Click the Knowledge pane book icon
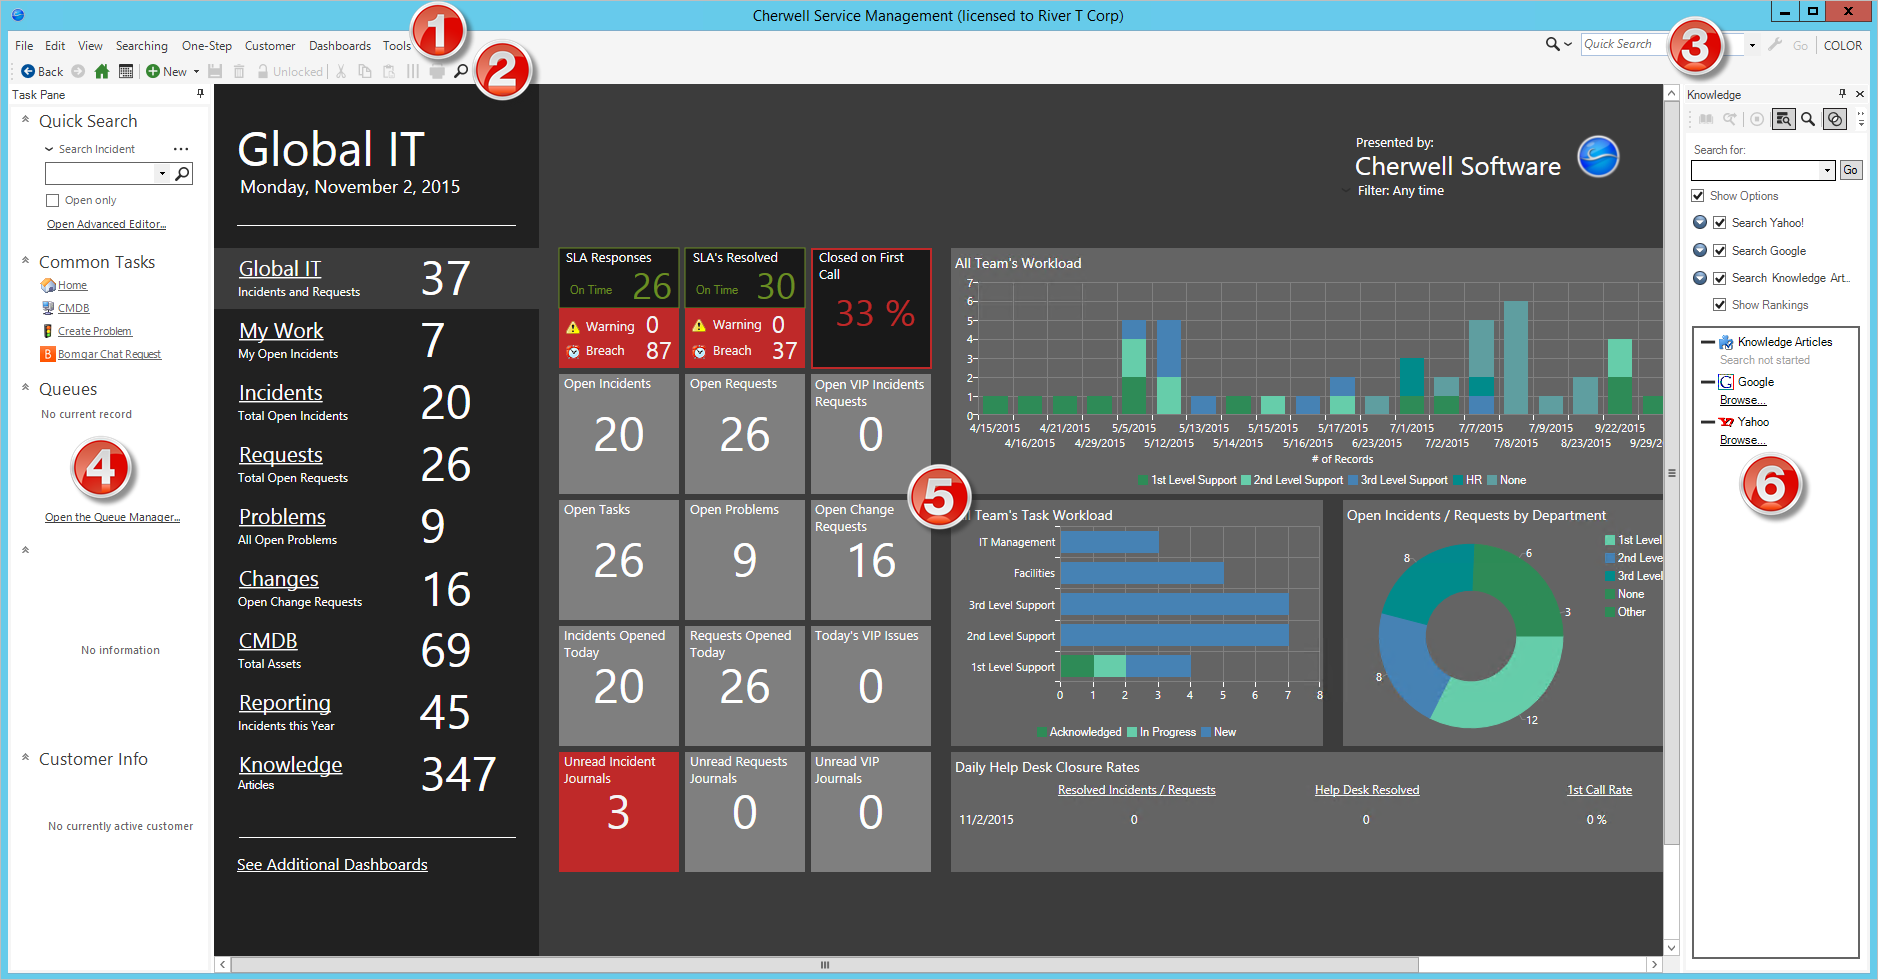This screenshot has height=980, width=1878. pos(1706,119)
